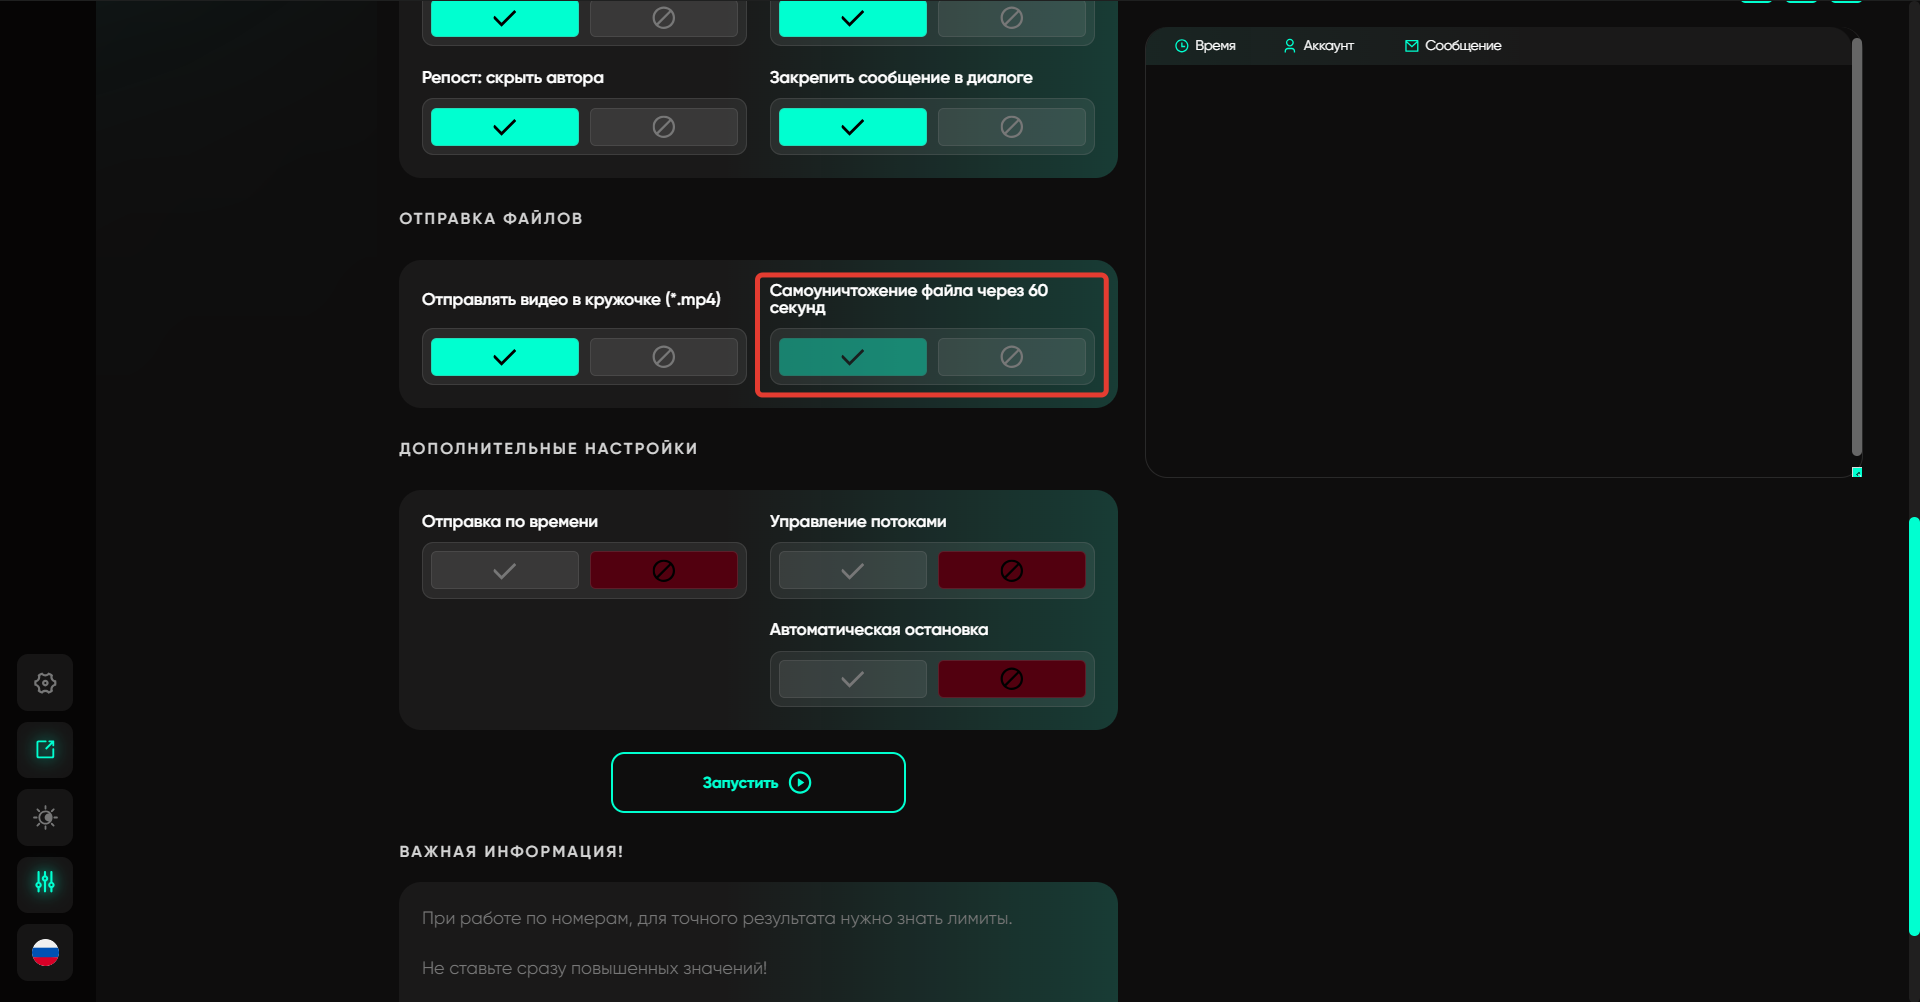Image resolution: width=1920 pixels, height=1002 pixels.
Task: Click the external link export sidebar icon
Action: 45,750
